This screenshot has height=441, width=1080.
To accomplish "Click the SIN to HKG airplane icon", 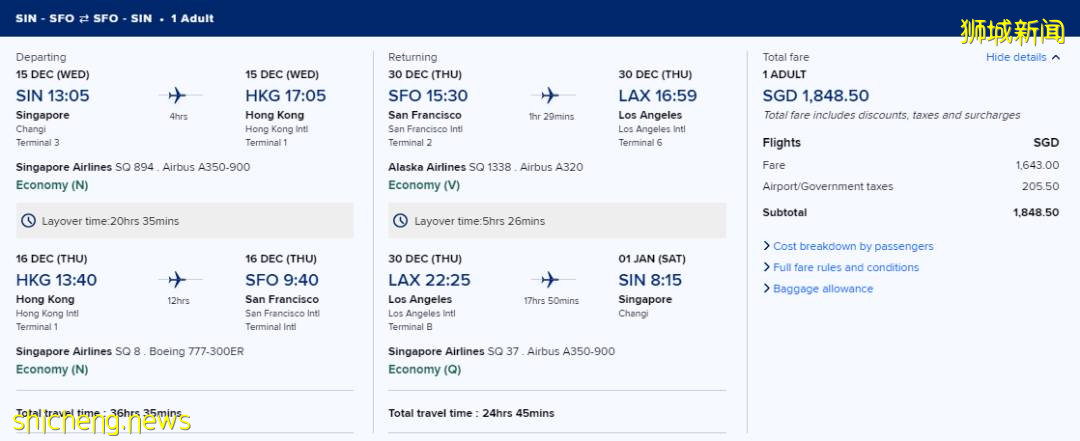I will [x=177, y=96].
